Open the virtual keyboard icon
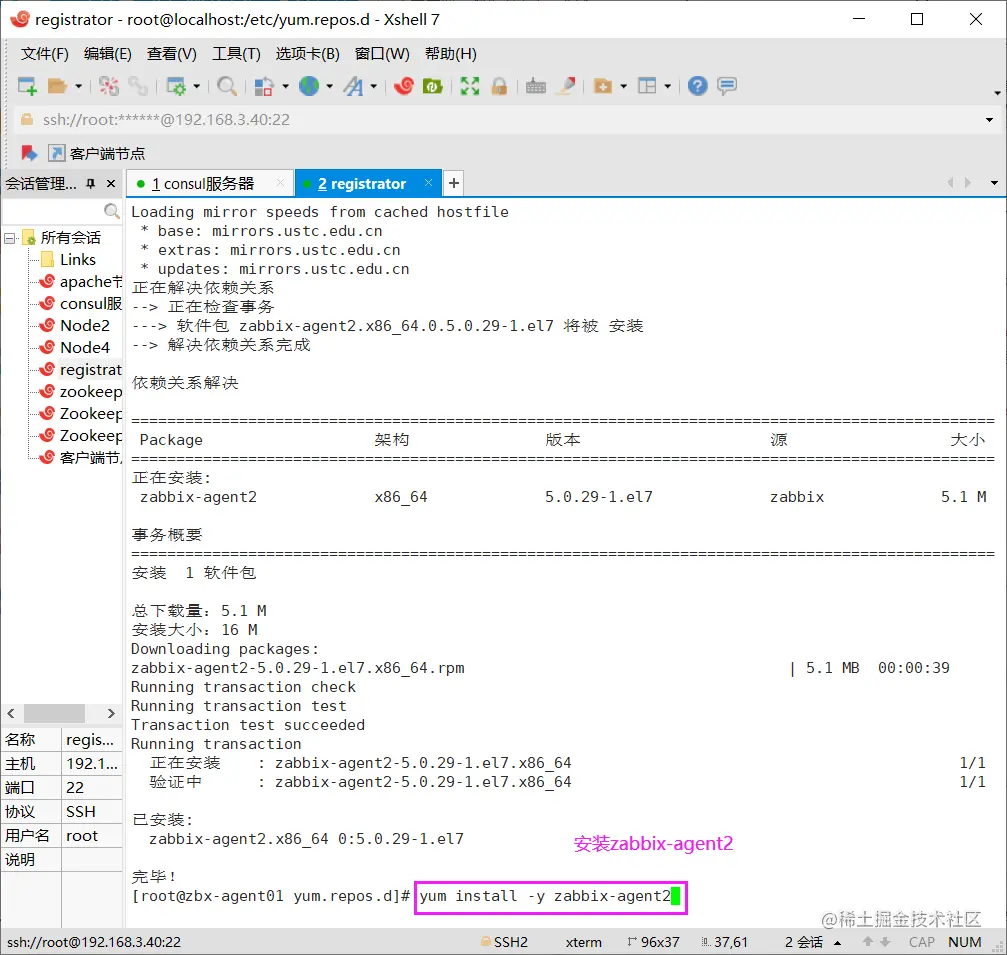This screenshot has width=1007, height=955. [536, 86]
